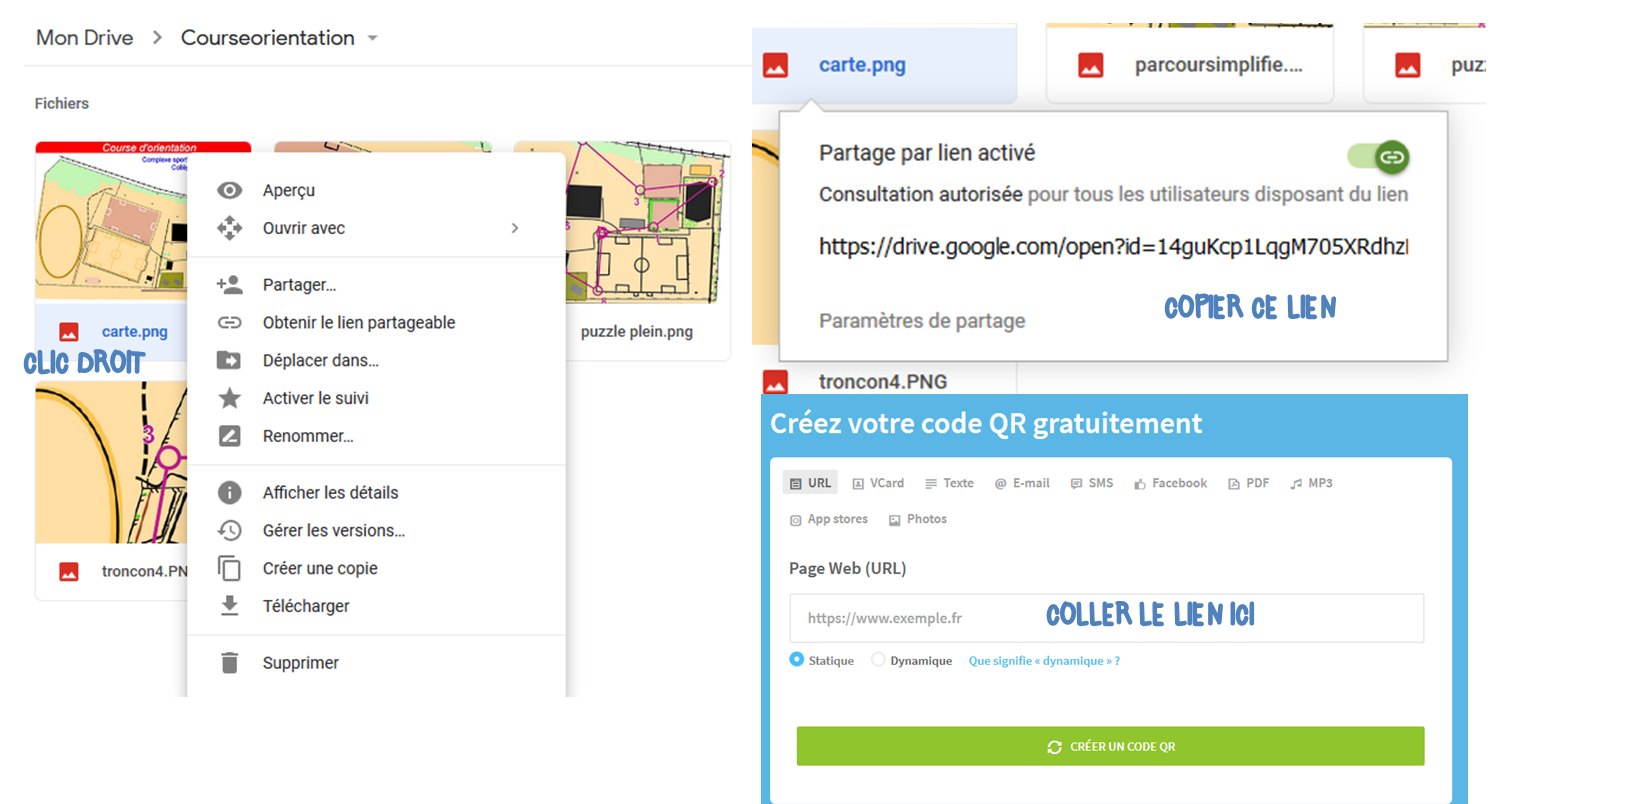Click the MP3 music note icon
The height and width of the screenshot is (804, 1634).
(1296, 484)
